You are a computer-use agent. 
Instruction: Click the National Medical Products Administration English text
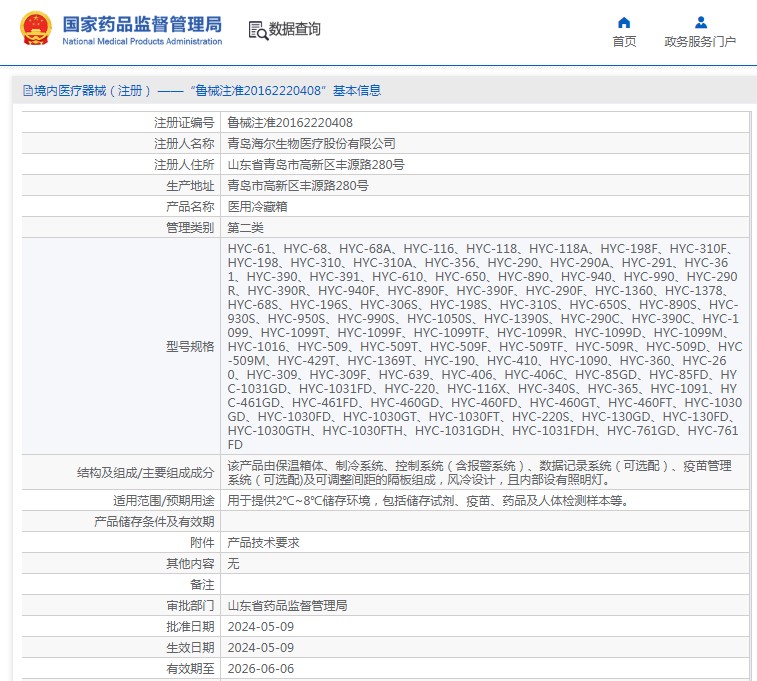click(x=142, y=42)
